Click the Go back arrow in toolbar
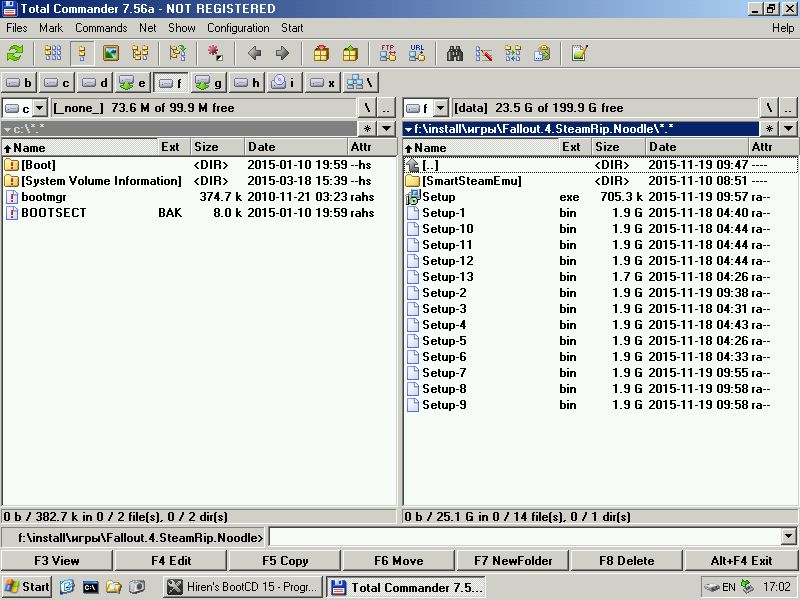Viewport: 800px width, 600px height. (254, 54)
